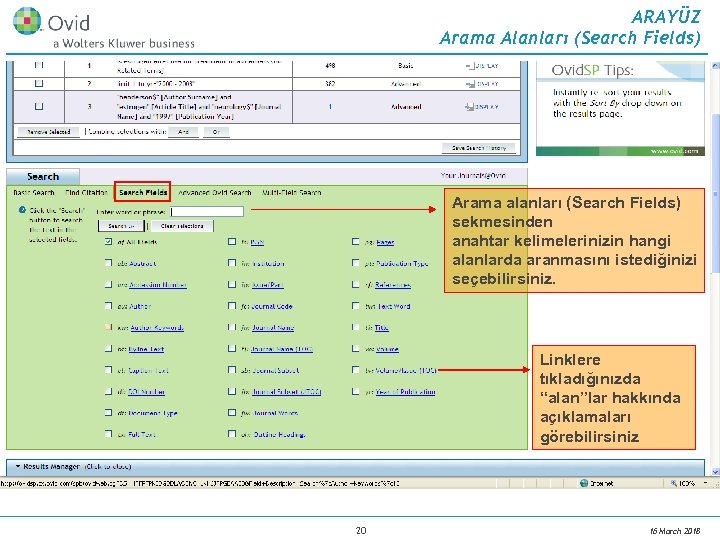Check the Year of Publication checkbox
720x540 pixels.
(355, 391)
